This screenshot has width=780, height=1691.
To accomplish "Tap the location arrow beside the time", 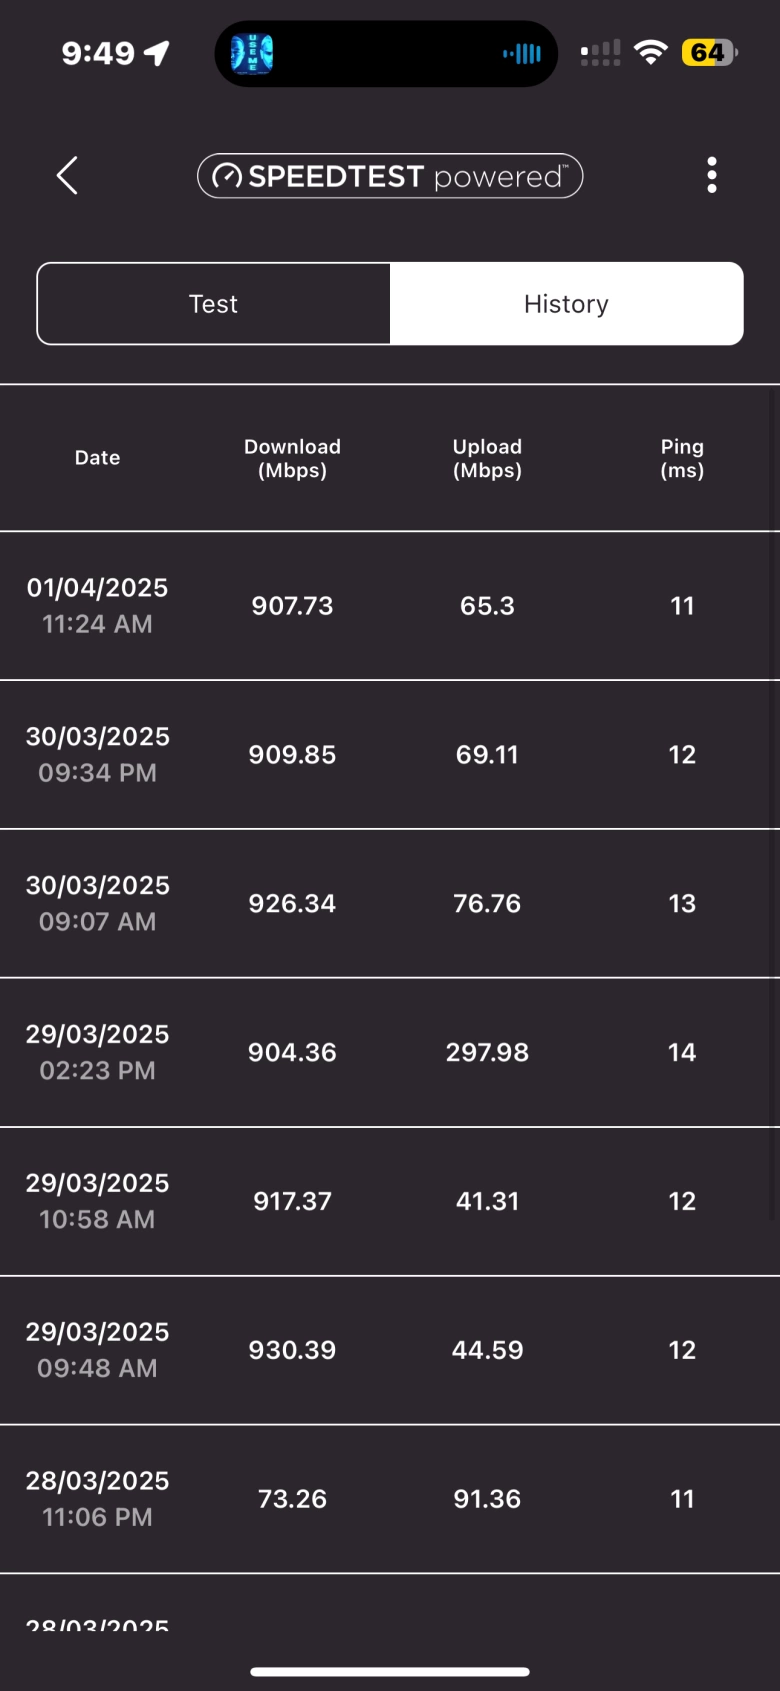I will [x=157, y=53].
